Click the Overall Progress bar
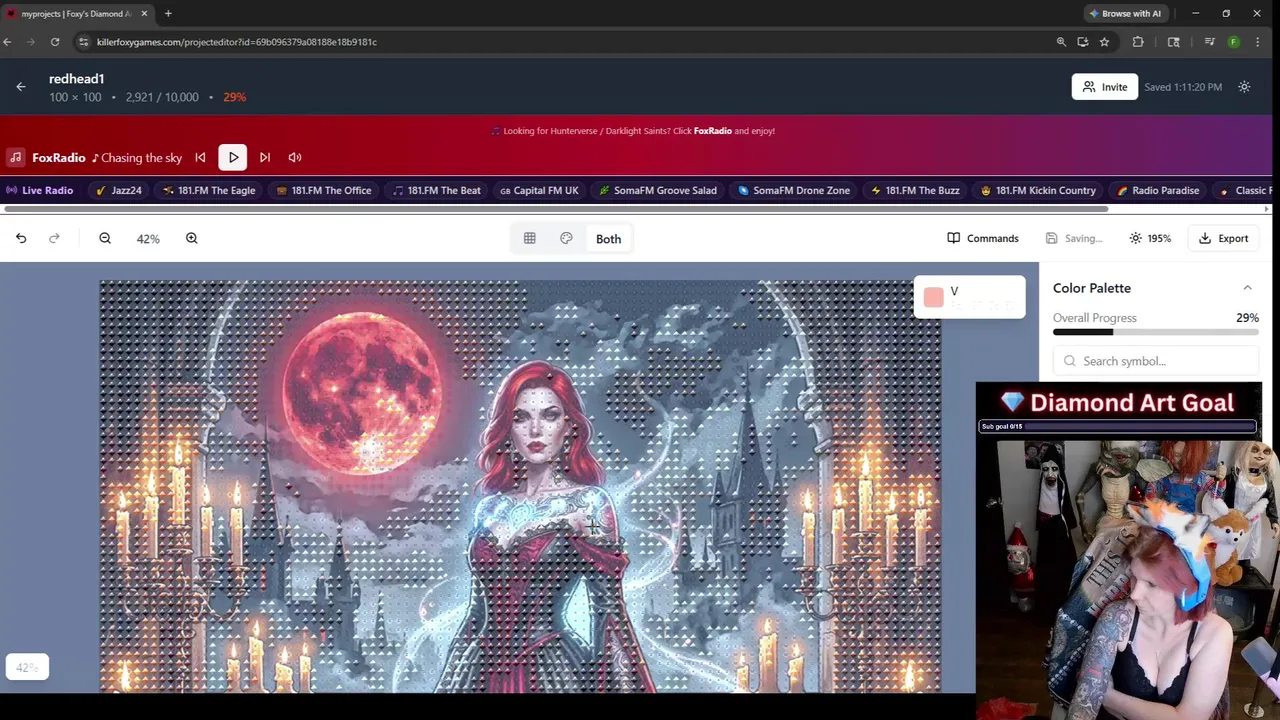This screenshot has height=720, width=1280. 1156,332
